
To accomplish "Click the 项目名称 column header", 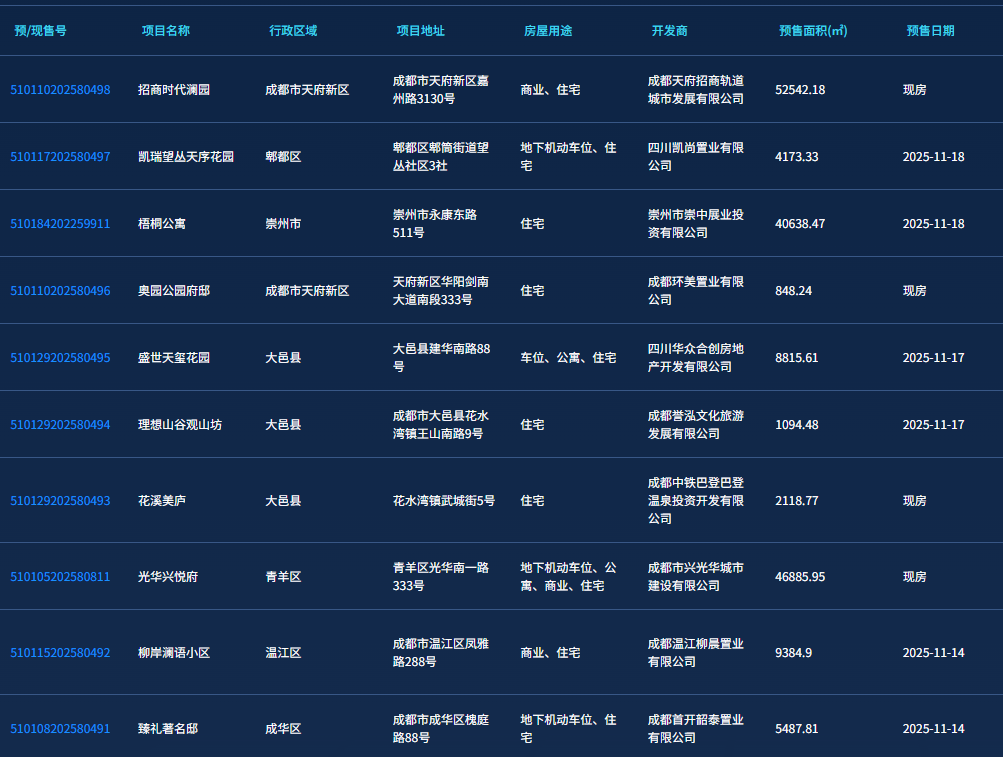I will (x=165, y=31).
